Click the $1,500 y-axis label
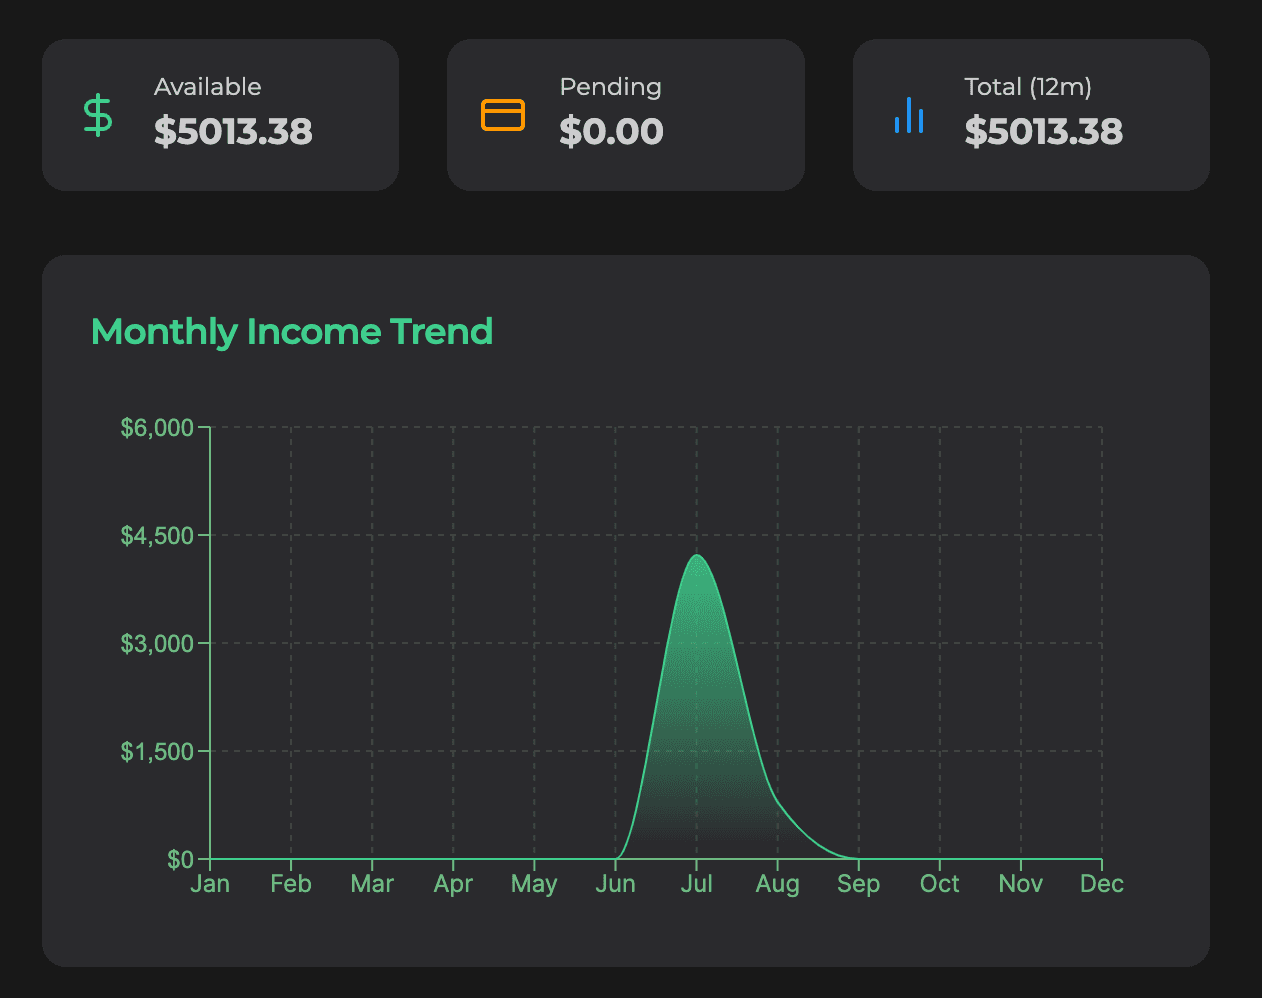 pyautogui.click(x=157, y=752)
